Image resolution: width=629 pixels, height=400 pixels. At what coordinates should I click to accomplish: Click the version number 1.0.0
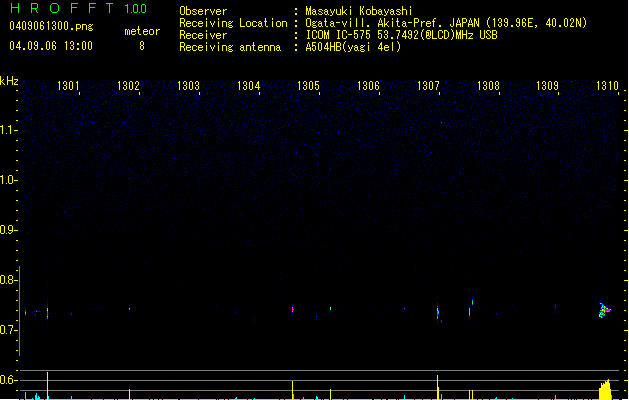click(136, 9)
